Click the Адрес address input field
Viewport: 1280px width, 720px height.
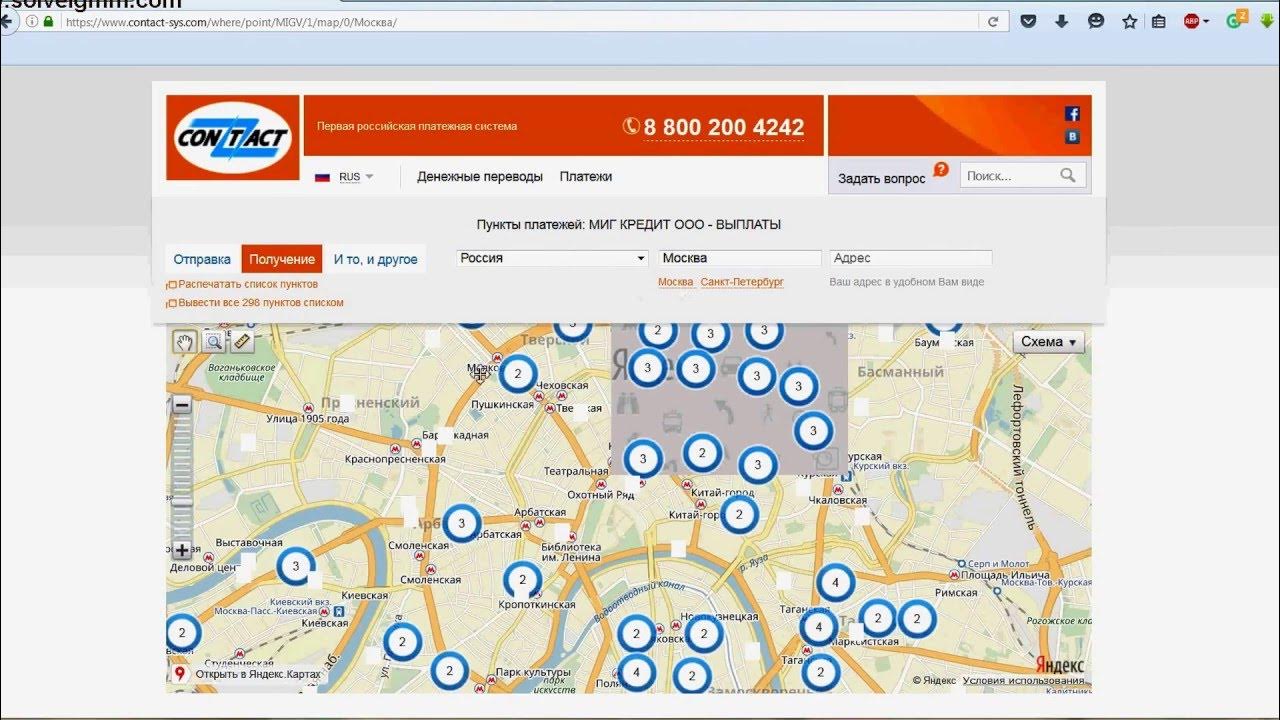pos(911,258)
